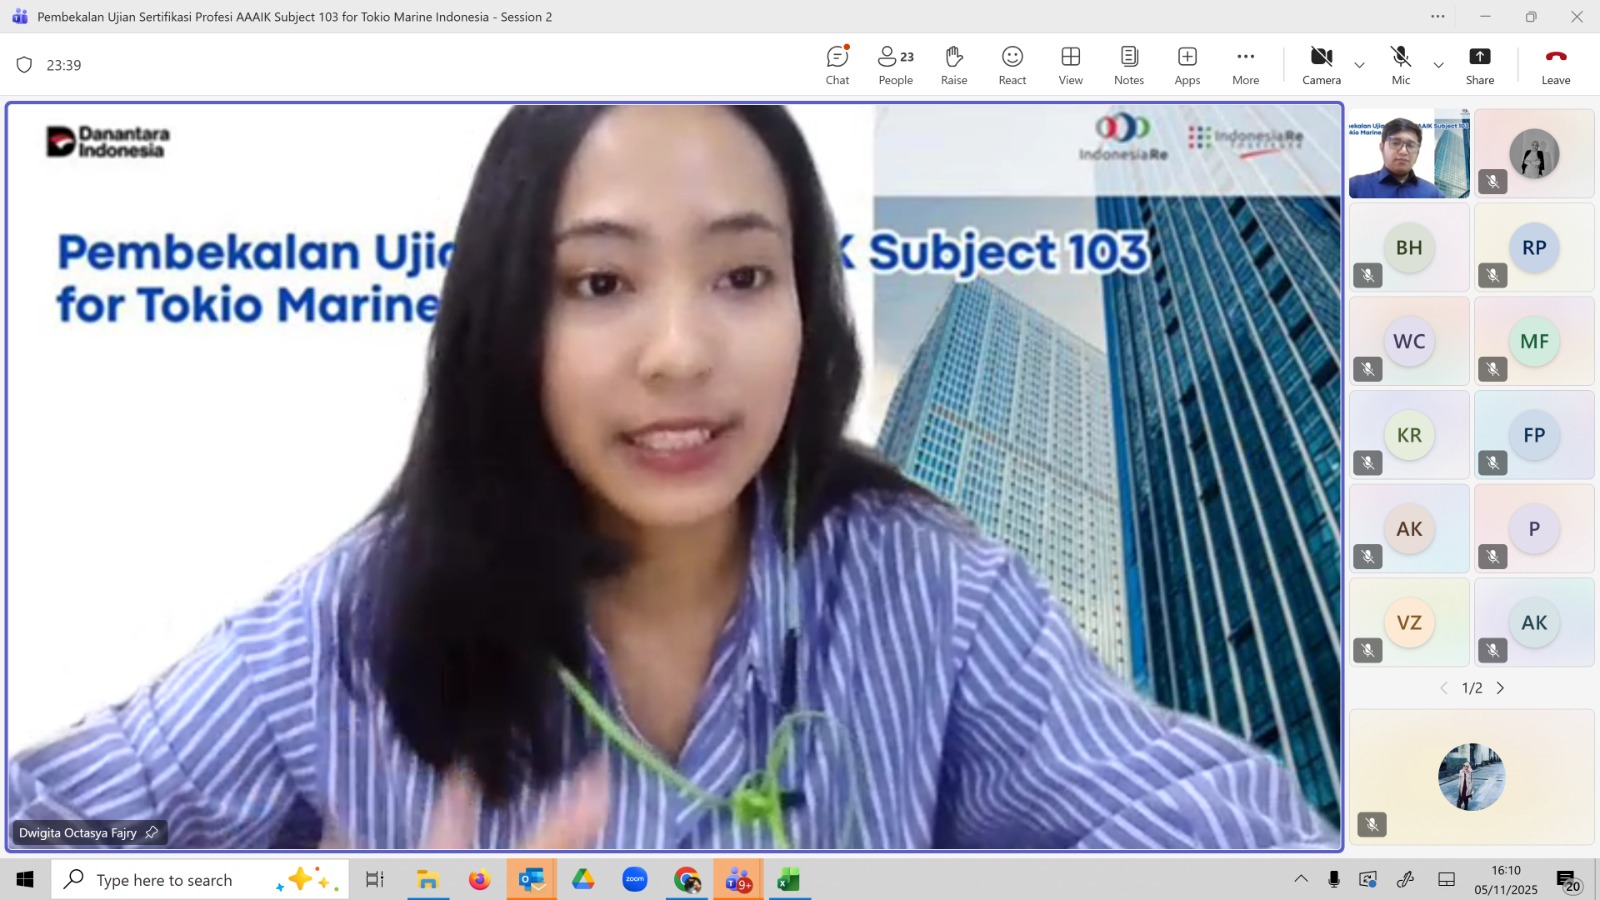This screenshot has height=900, width=1600.
Task: Open Zoom from the taskbar
Action: pos(634,880)
